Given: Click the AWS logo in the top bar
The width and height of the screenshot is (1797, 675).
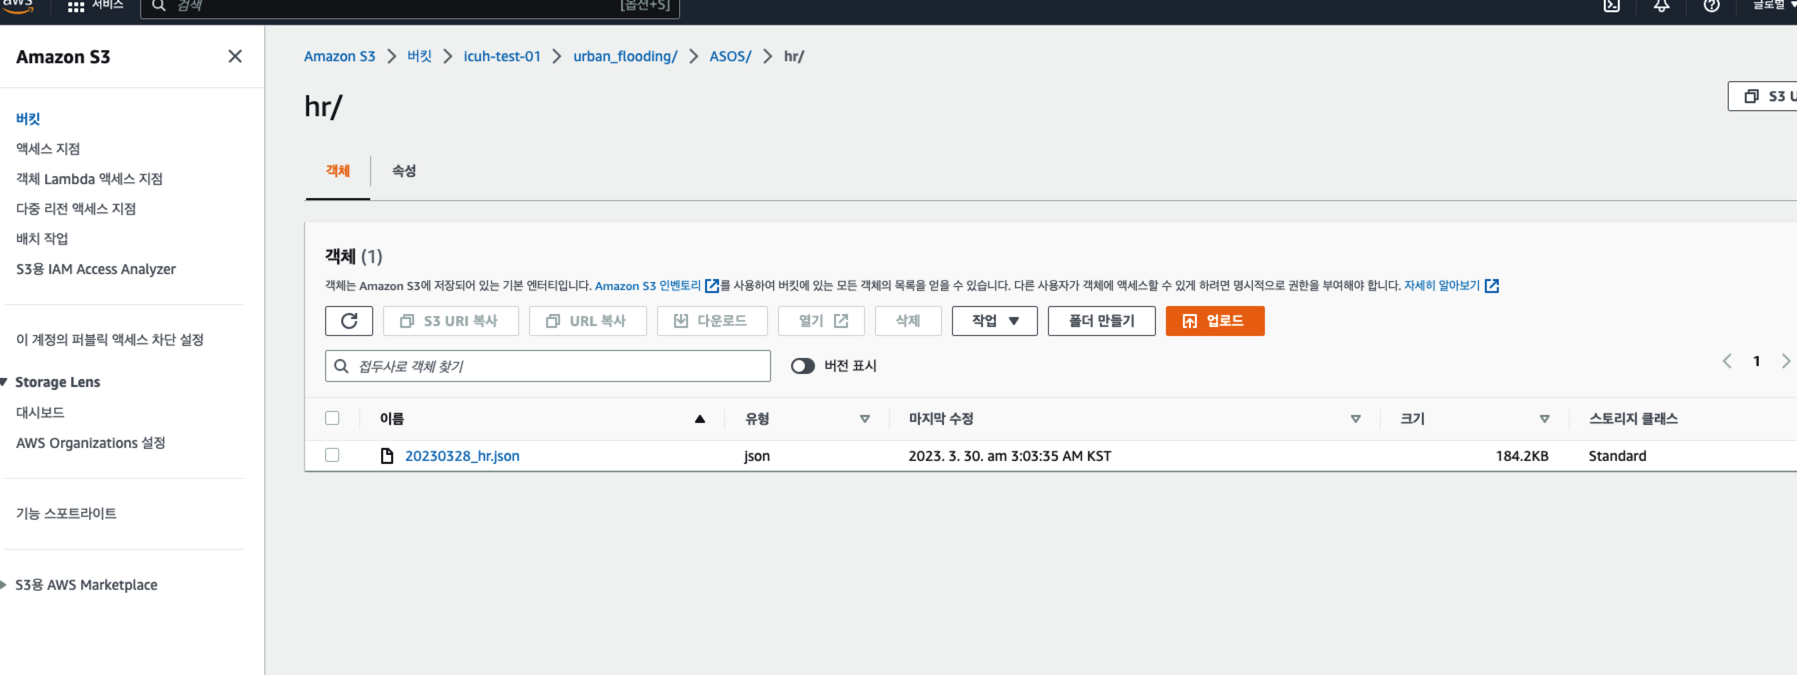Looking at the screenshot, I should [x=17, y=5].
